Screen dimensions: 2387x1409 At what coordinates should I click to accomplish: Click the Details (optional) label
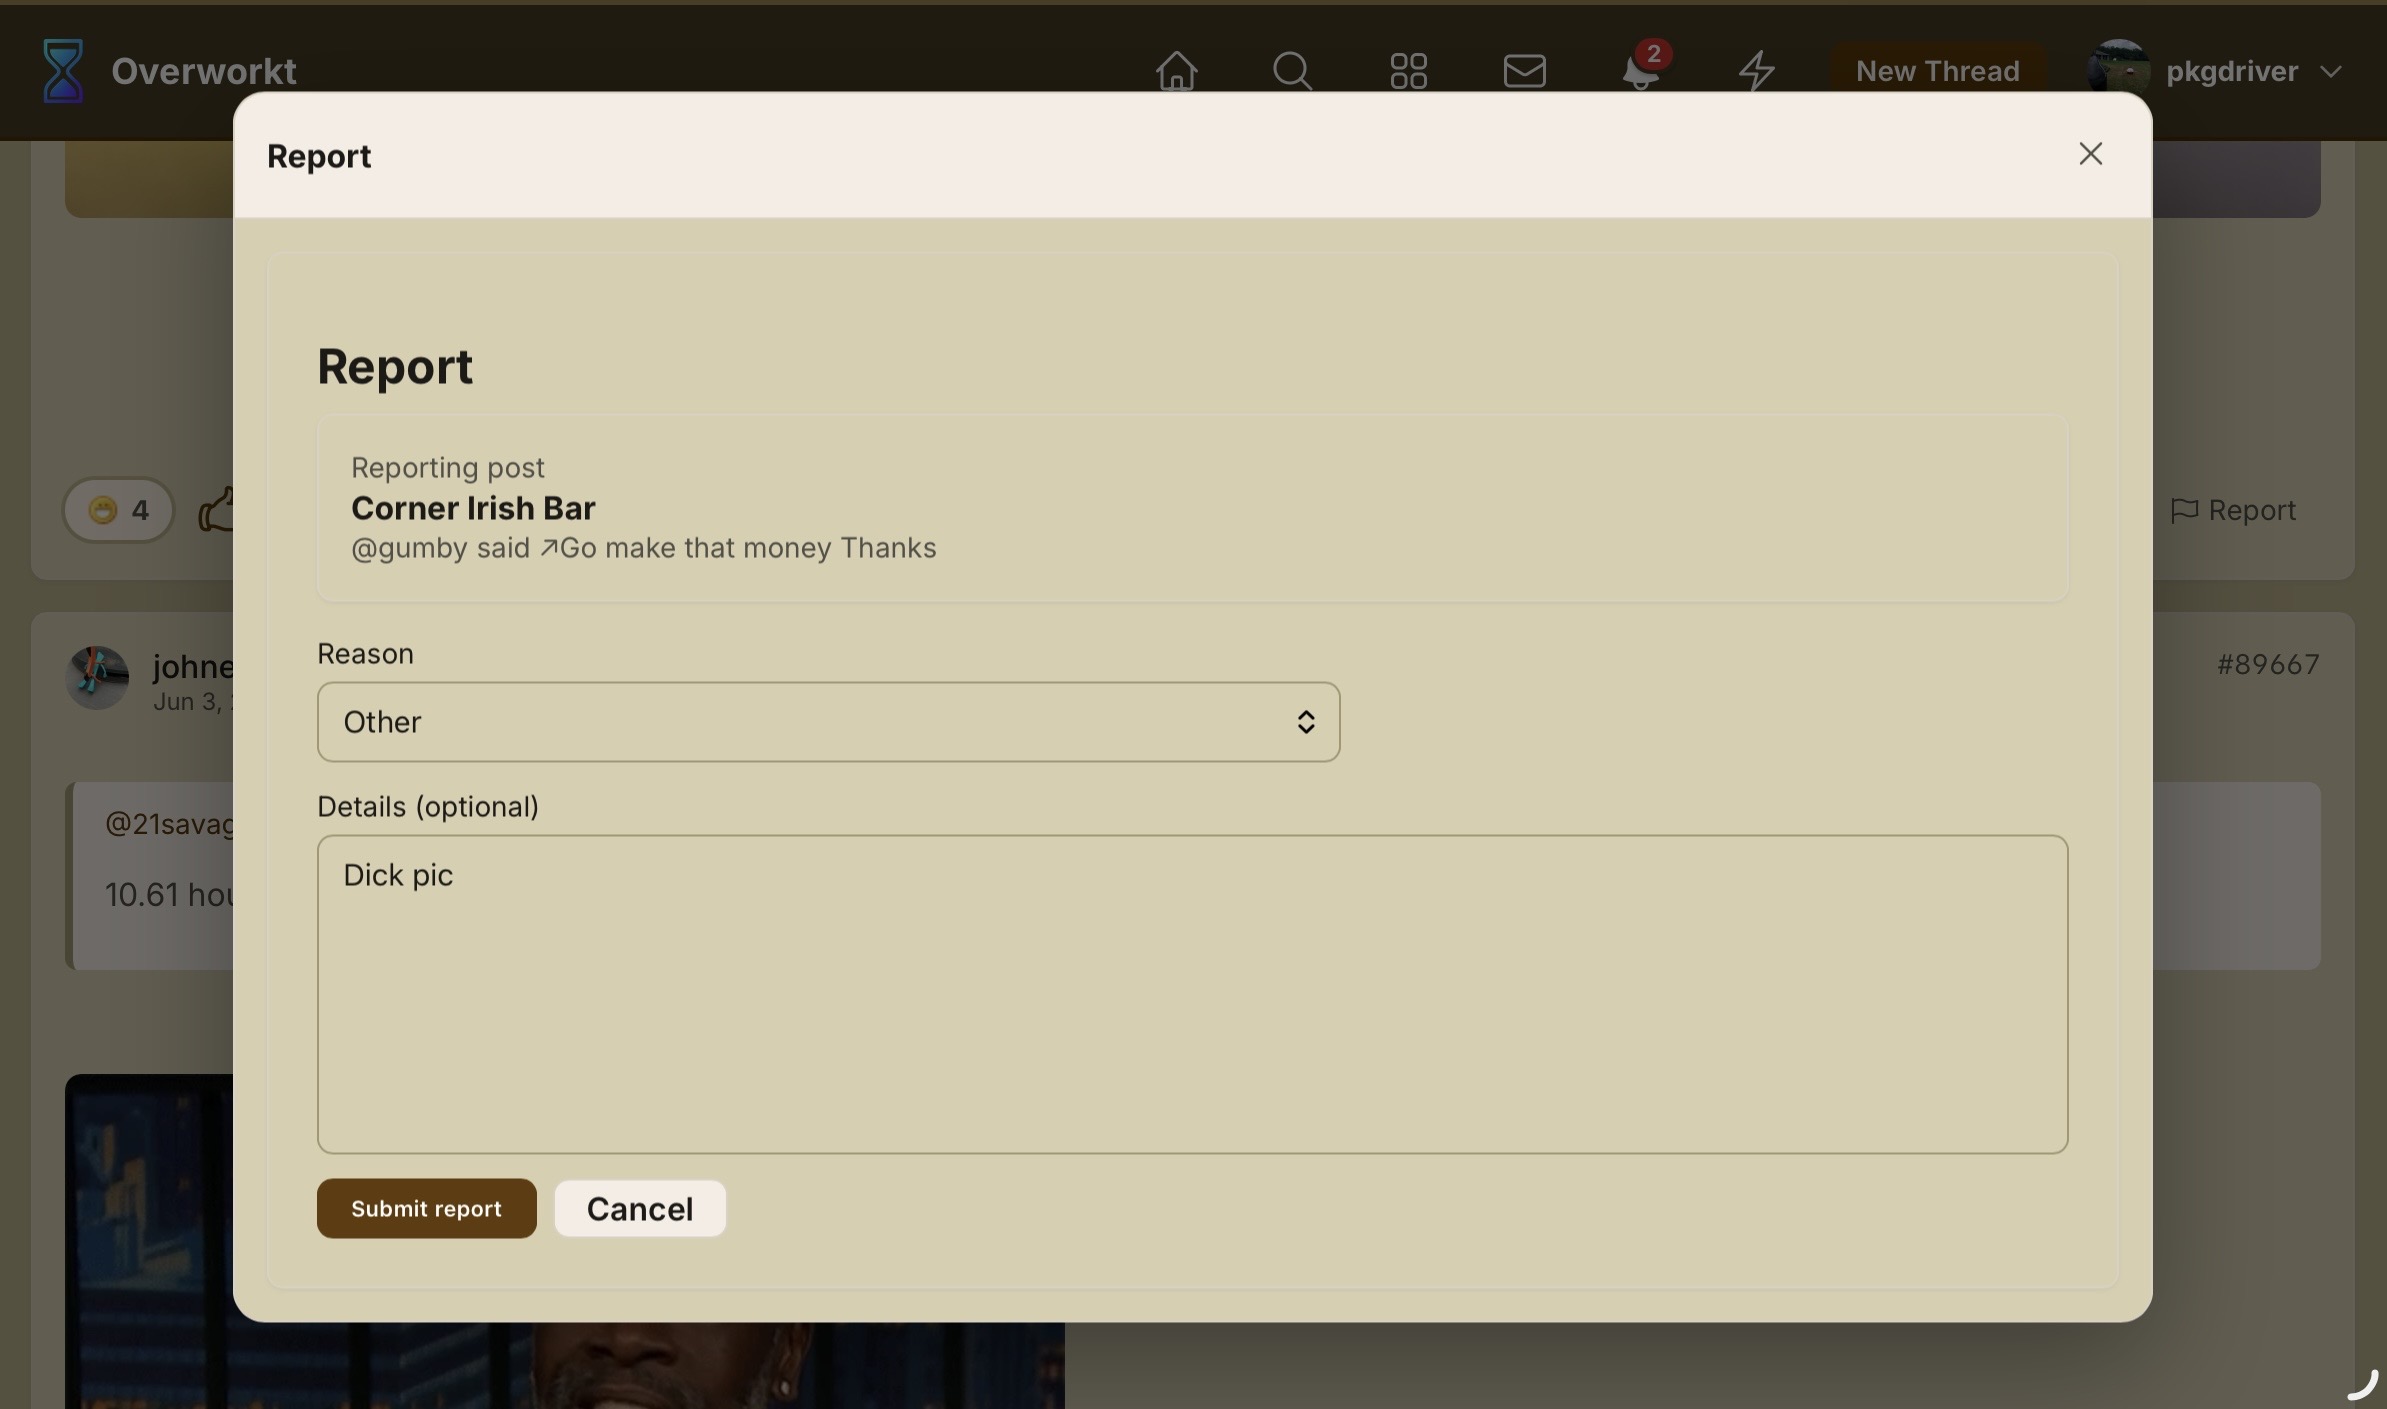point(428,806)
